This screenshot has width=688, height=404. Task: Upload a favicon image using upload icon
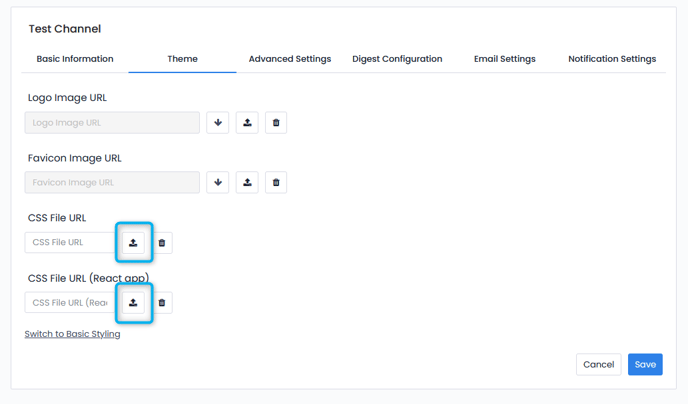tap(247, 183)
